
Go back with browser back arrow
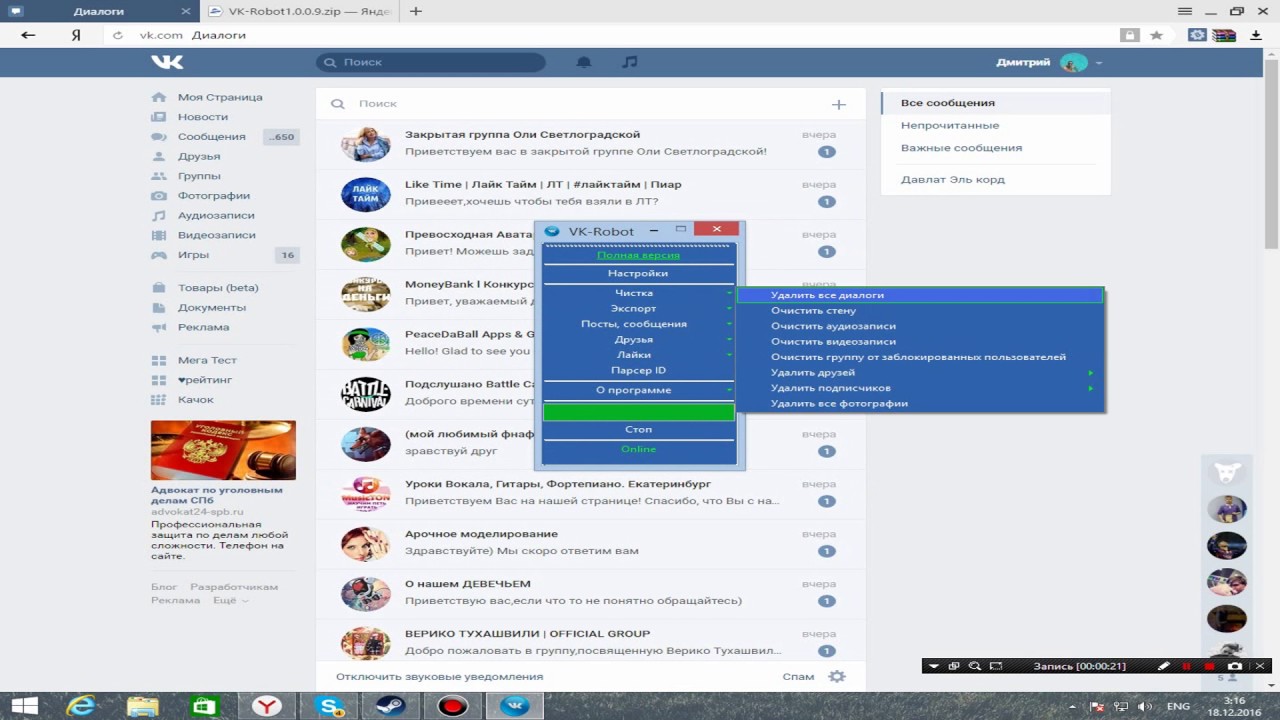[x=28, y=35]
